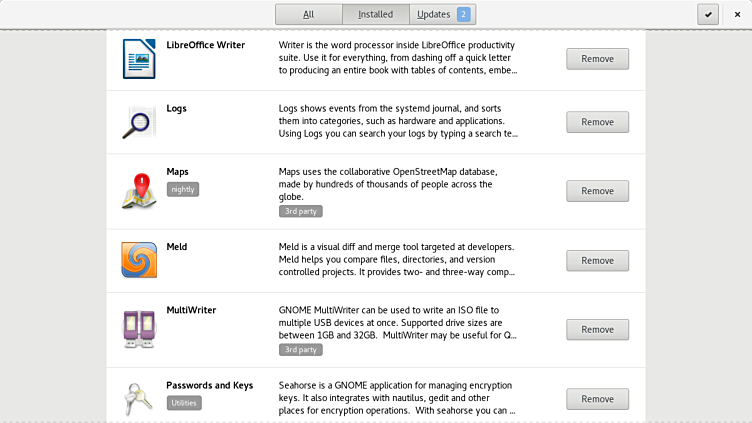
Task: Switch to the All tab
Action: click(309, 14)
